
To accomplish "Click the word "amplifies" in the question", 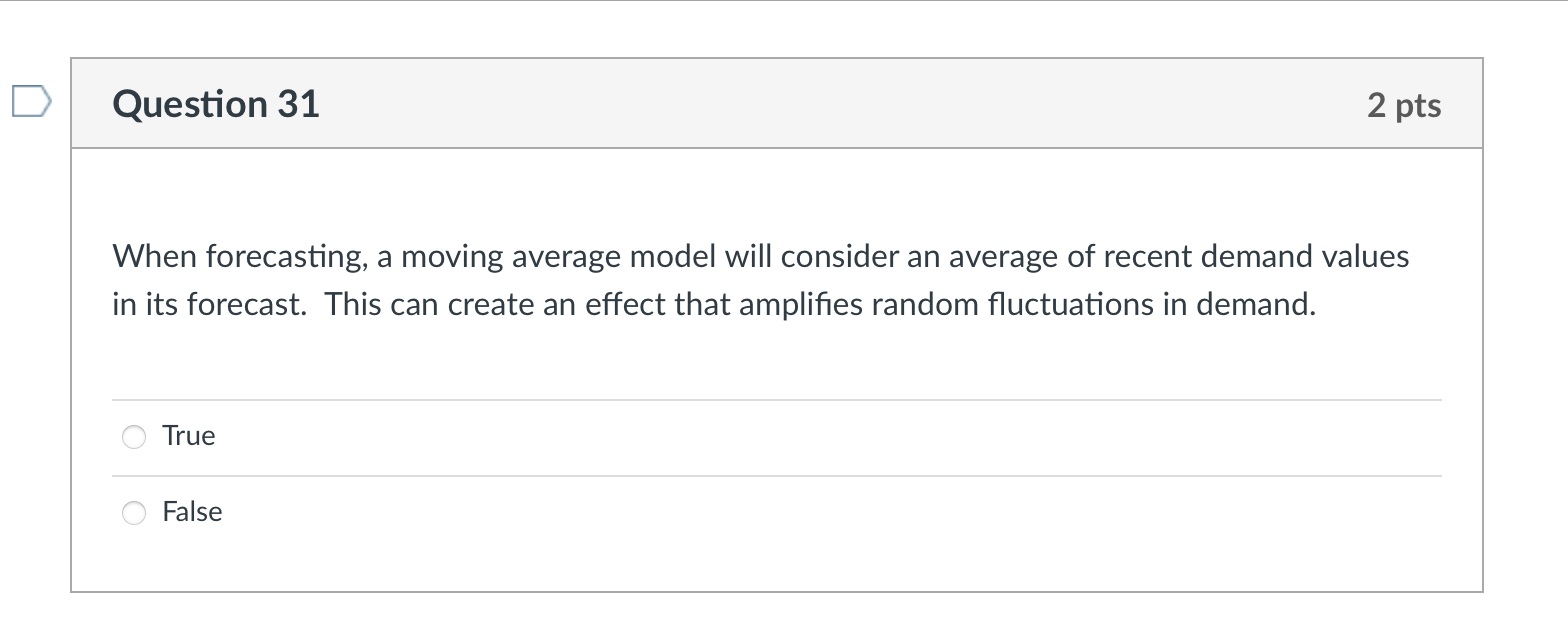I will (801, 304).
